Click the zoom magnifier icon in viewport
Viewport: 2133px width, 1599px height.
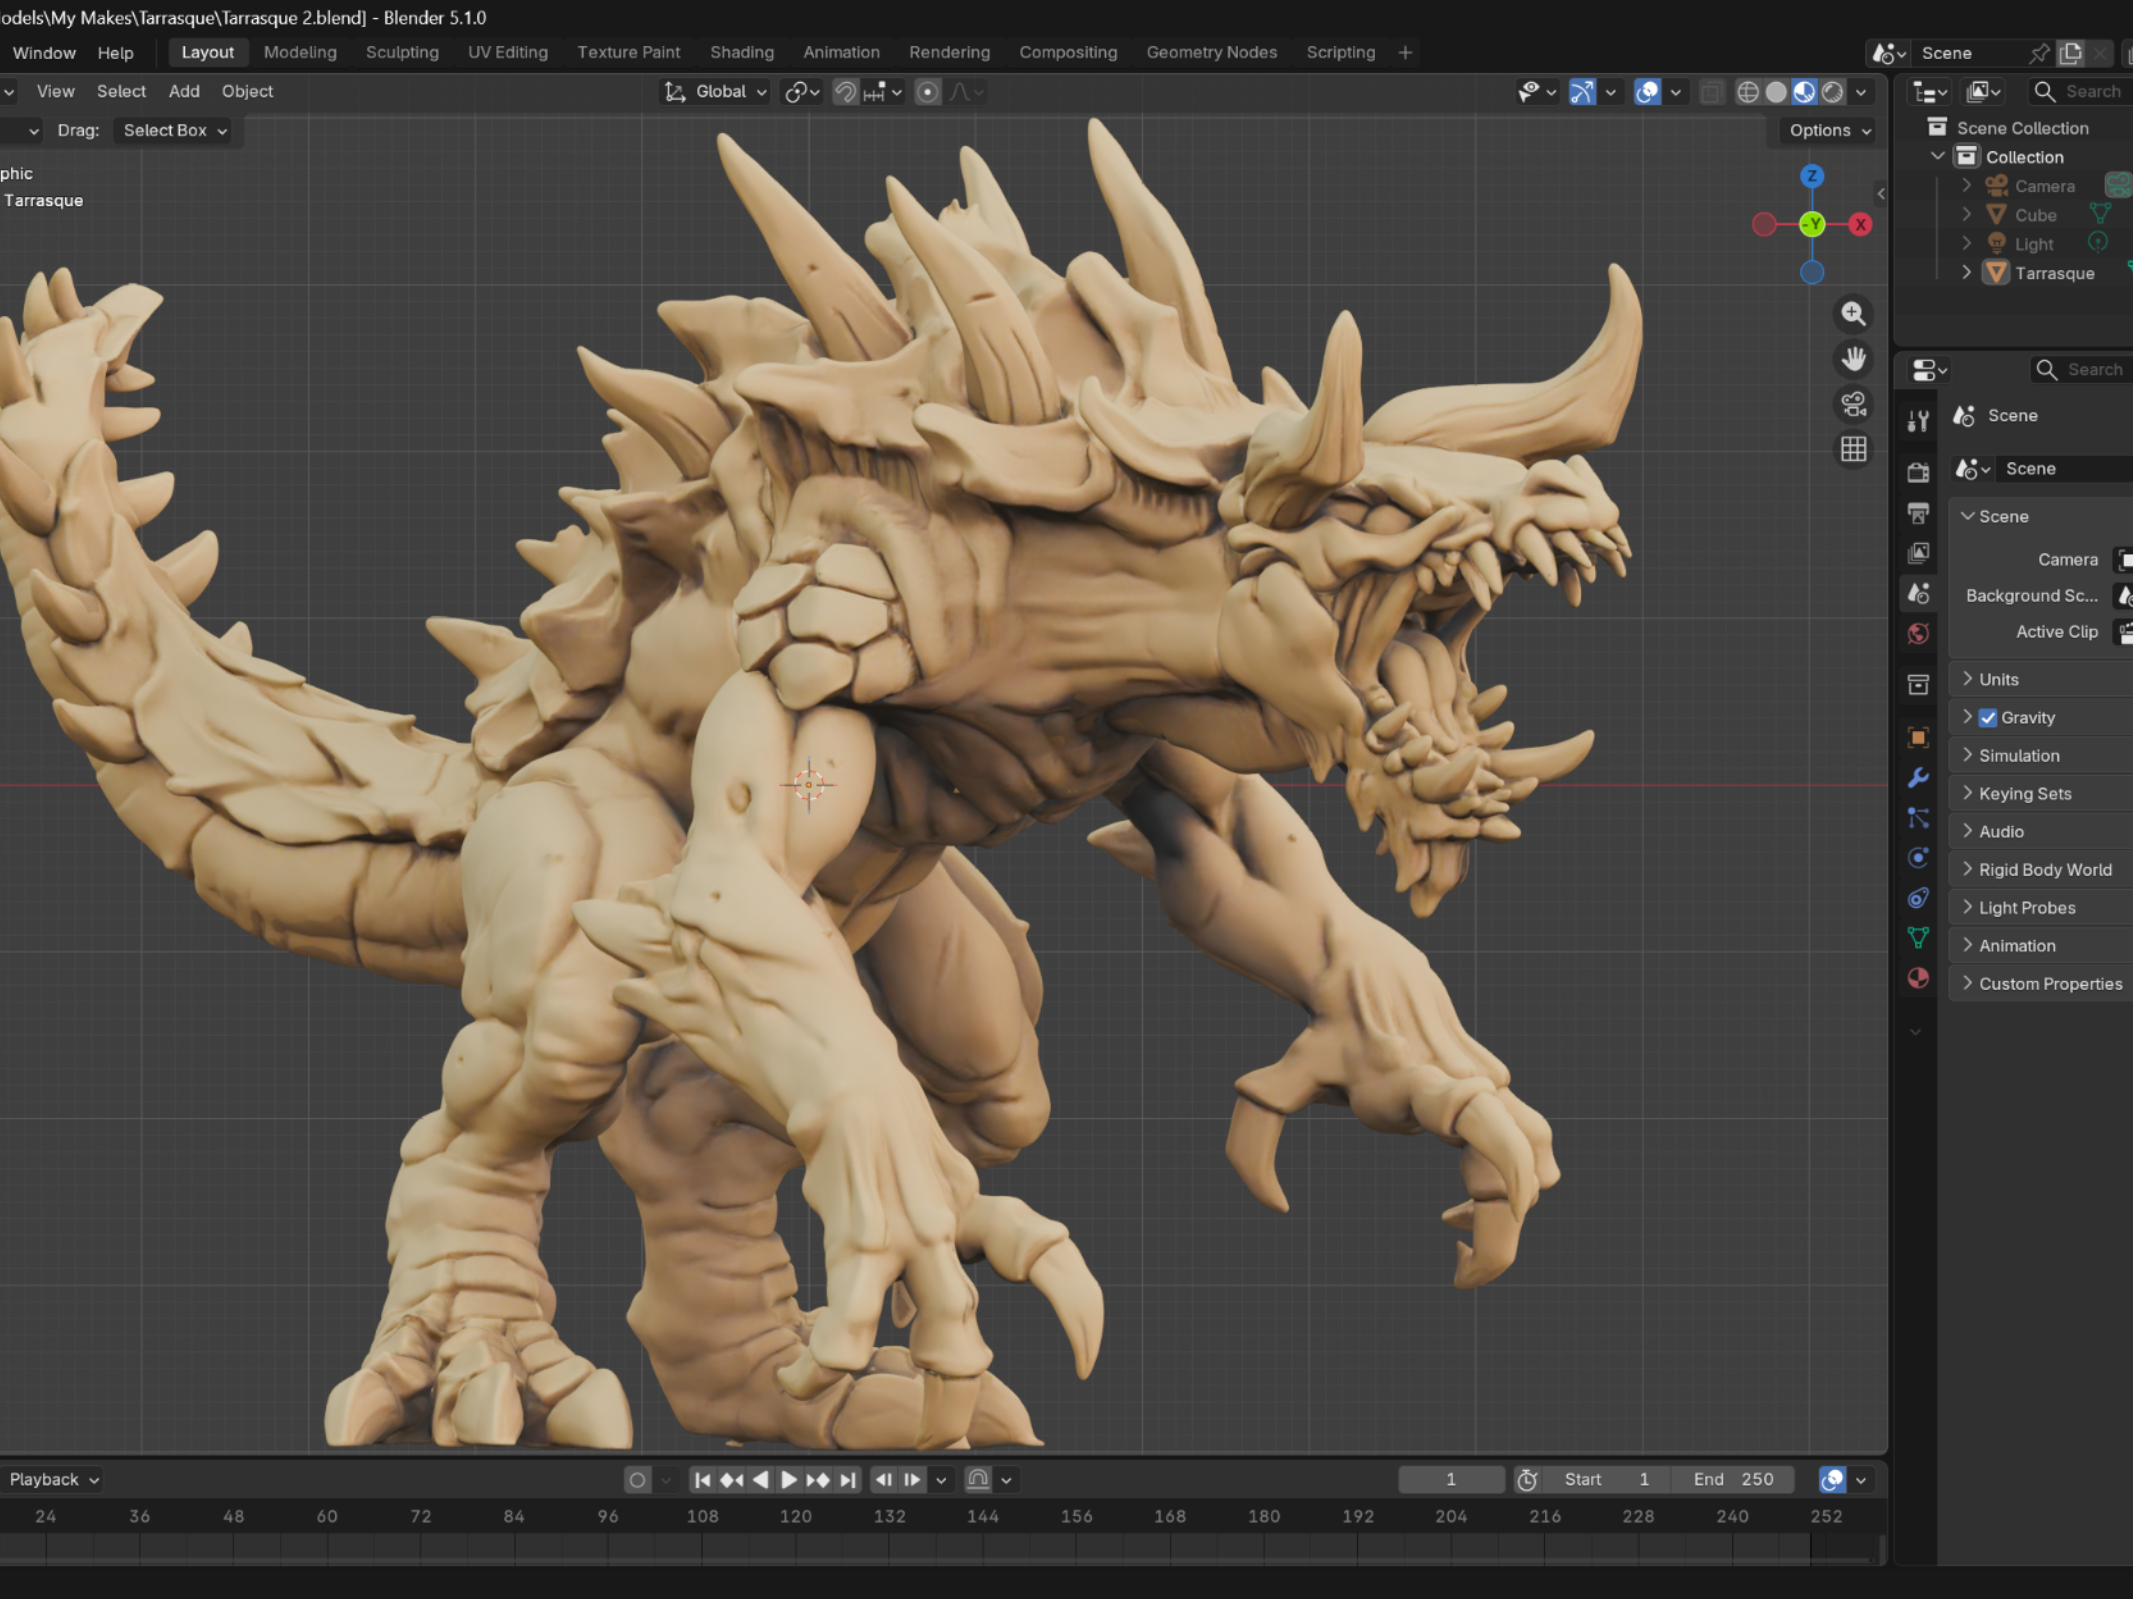point(1853,314)
